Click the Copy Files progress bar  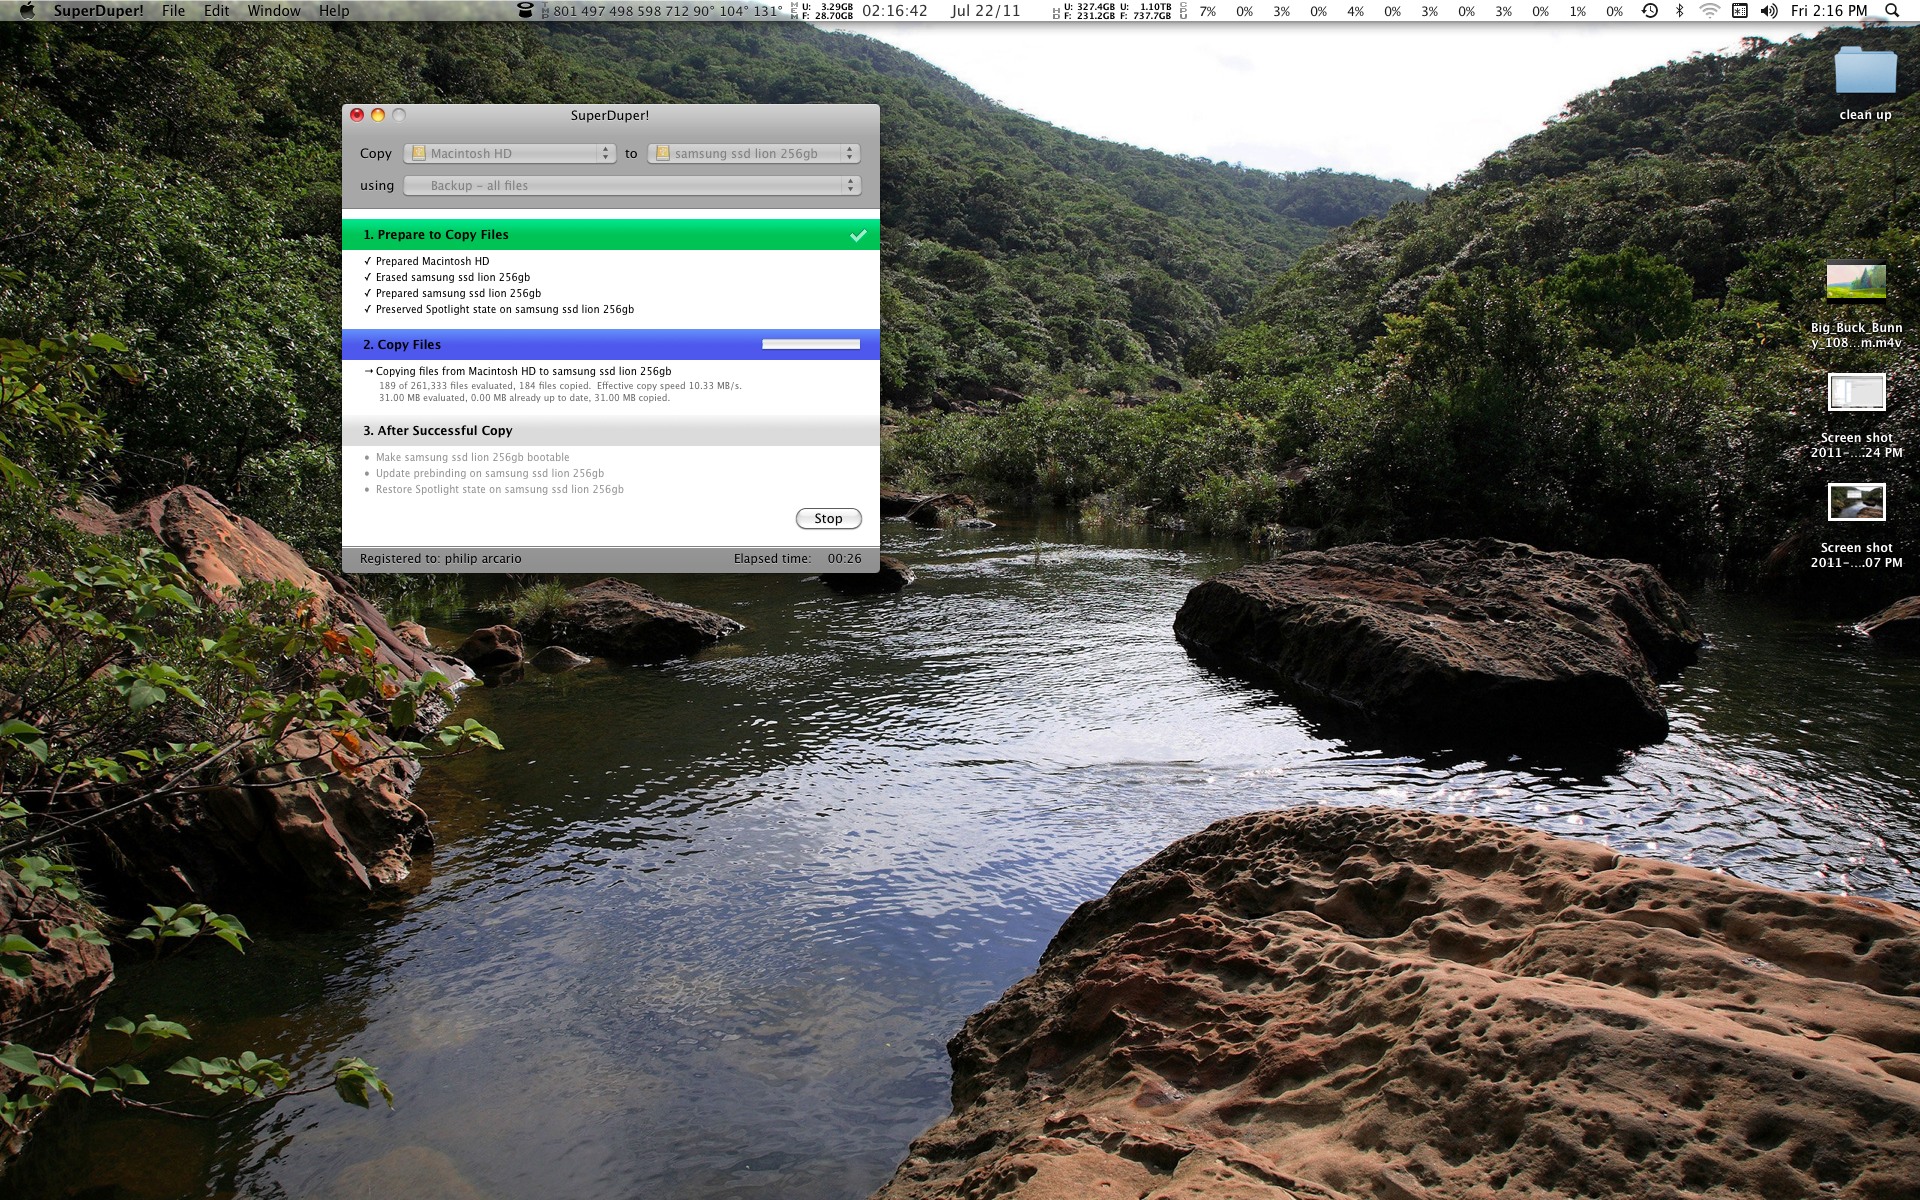coord(810,344)
